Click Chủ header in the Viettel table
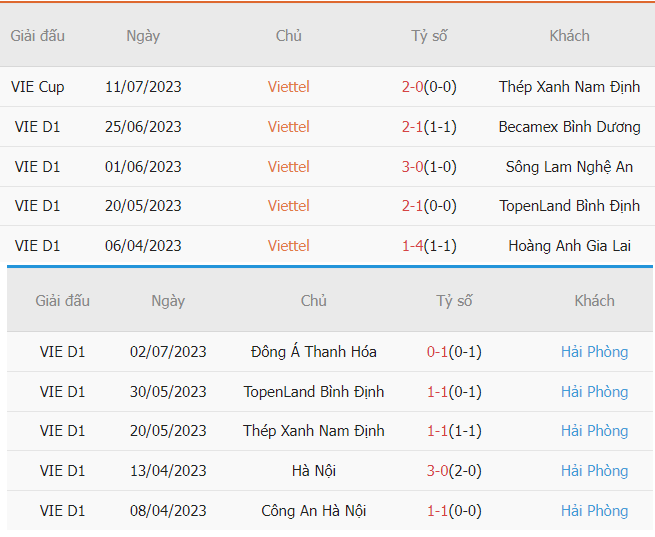The image size is (655, 537). tap(289, 36)
